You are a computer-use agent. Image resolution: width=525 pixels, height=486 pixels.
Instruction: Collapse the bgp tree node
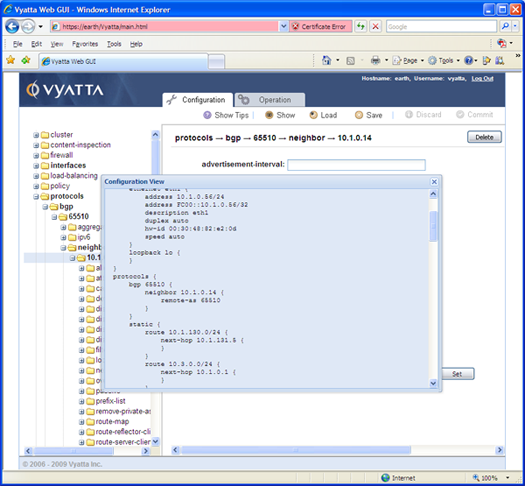(45, 207)
